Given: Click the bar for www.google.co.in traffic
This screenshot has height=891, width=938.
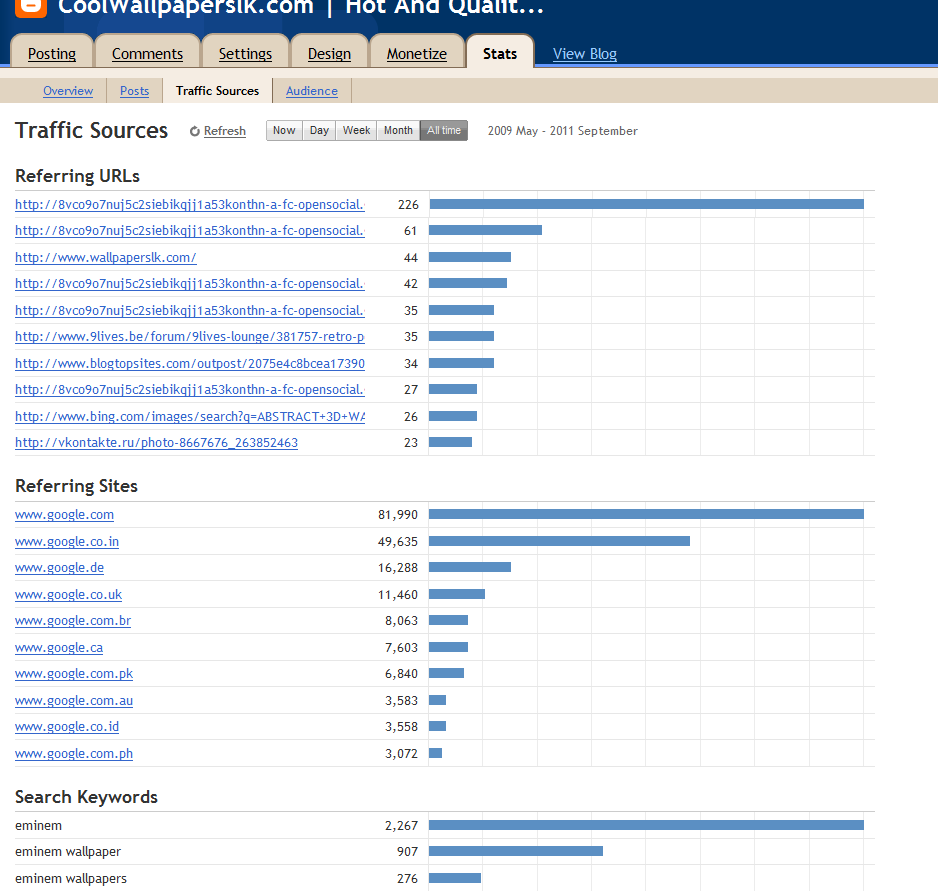Looking at the screenshot, I should [x=559, y=541].
